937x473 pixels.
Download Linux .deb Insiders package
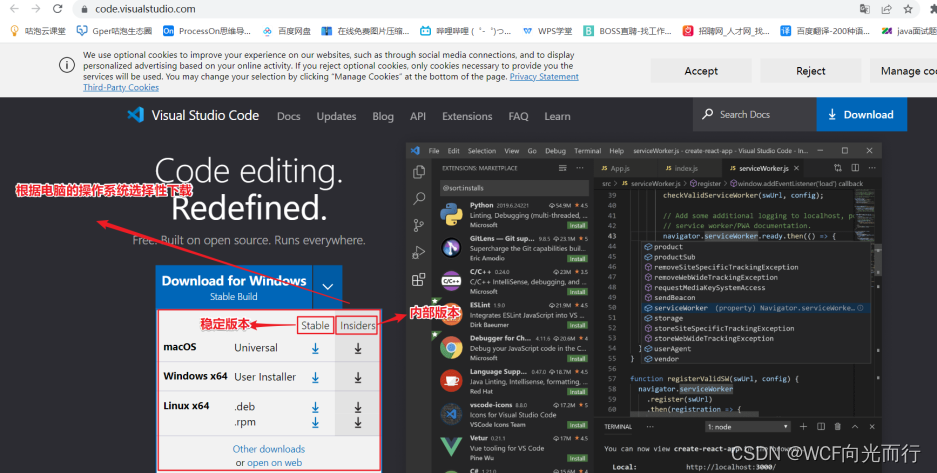click(x=357, y=407)
